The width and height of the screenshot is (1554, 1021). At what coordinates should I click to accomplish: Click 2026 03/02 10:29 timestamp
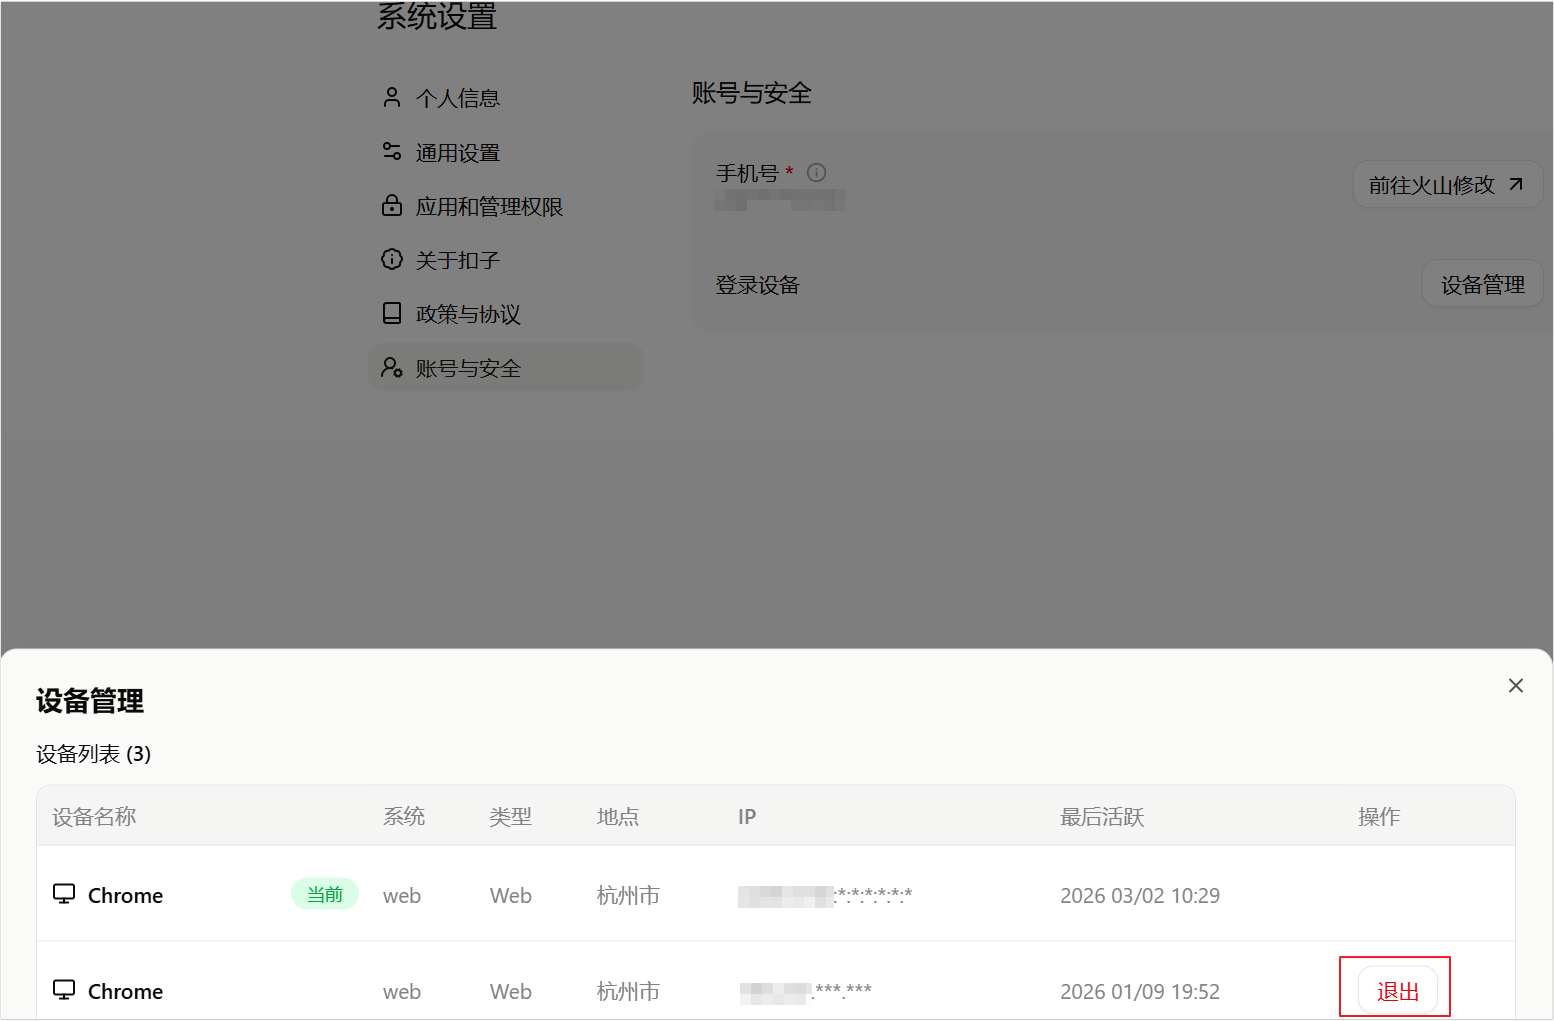tap(1140, 895)
